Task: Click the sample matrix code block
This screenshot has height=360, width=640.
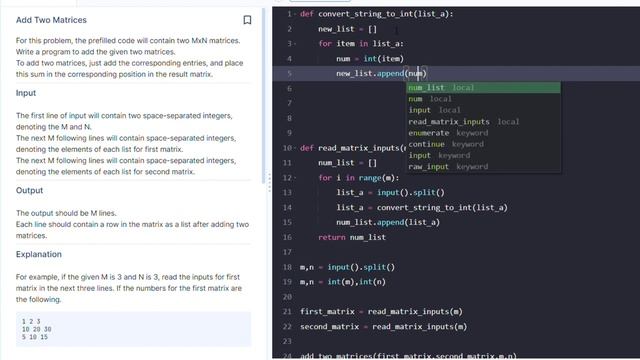Action: click(133, 329)
